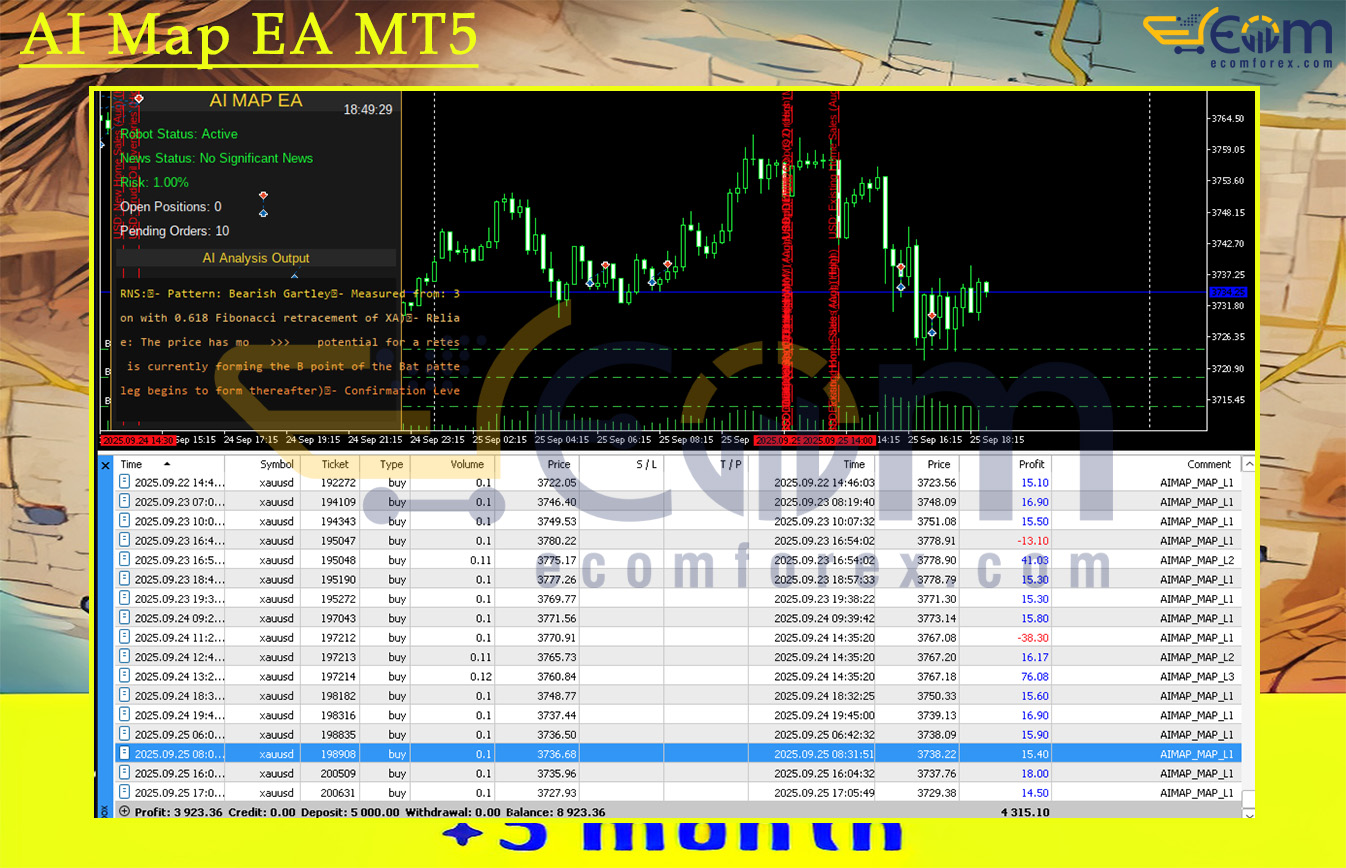Click the deal icon for ticket 192272

click(125, 482)
